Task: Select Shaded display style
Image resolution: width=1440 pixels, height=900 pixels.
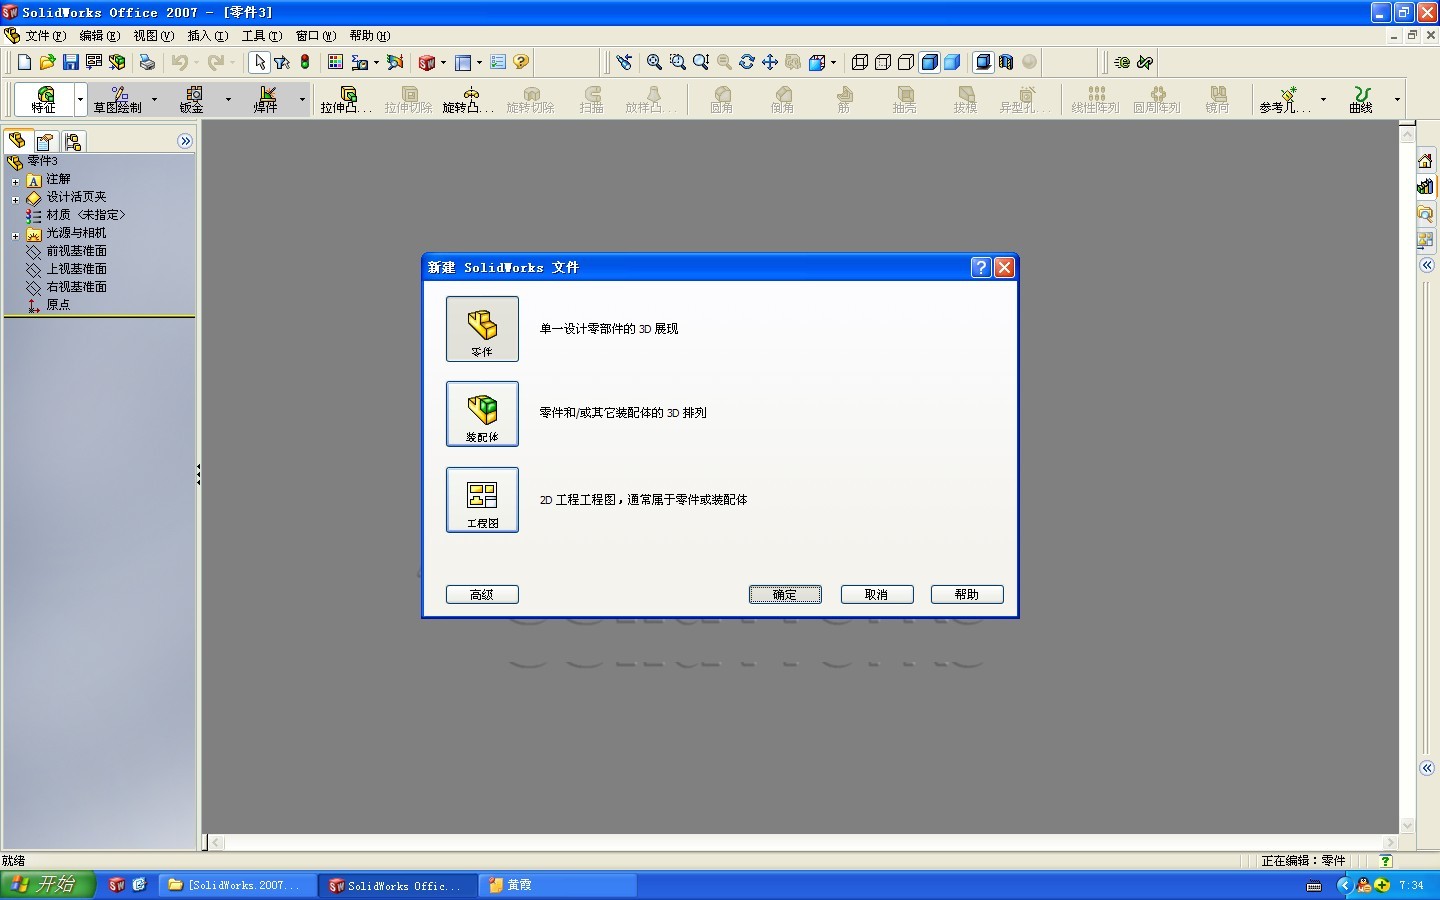Action: tap(952, 62)
